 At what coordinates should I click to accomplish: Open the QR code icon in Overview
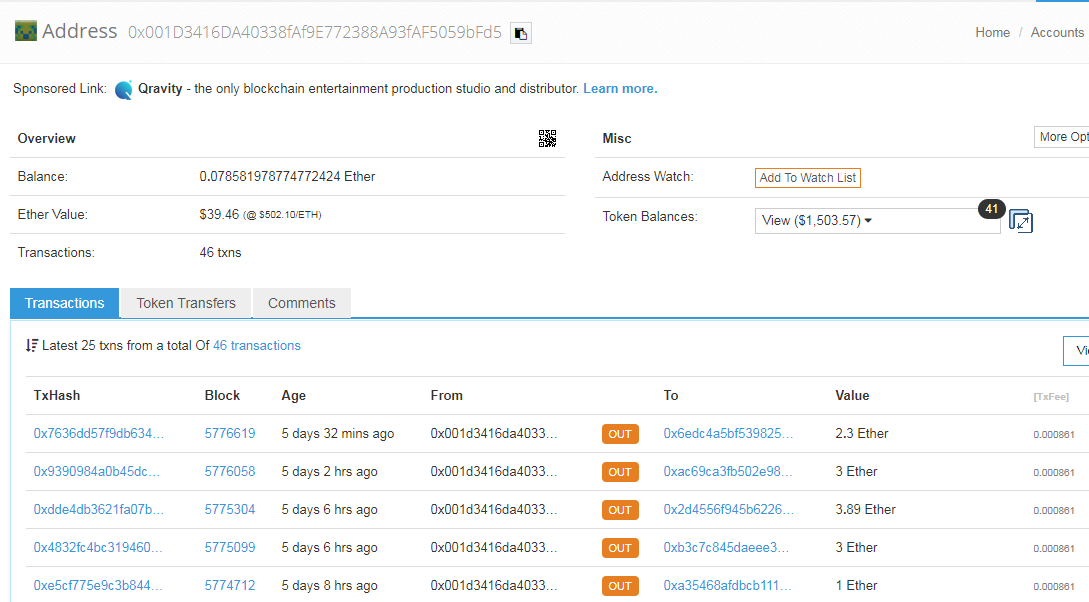click(547, 138)
